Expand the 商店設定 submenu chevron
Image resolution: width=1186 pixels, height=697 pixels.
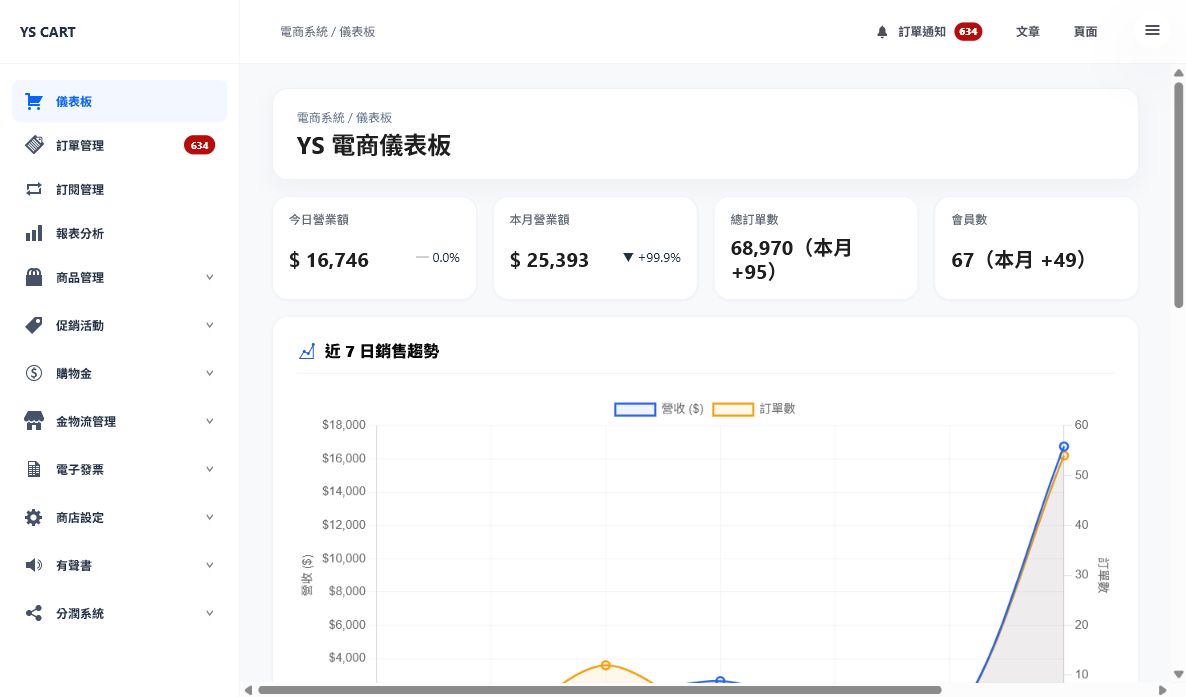coord(210,518)
